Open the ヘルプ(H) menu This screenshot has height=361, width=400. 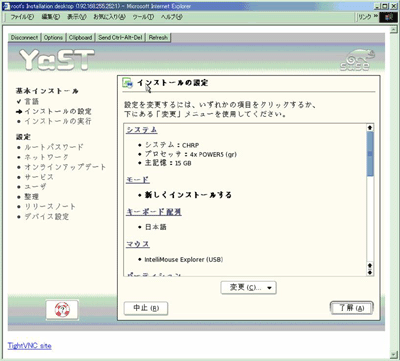pyautogui.click(x=171, y=17)
